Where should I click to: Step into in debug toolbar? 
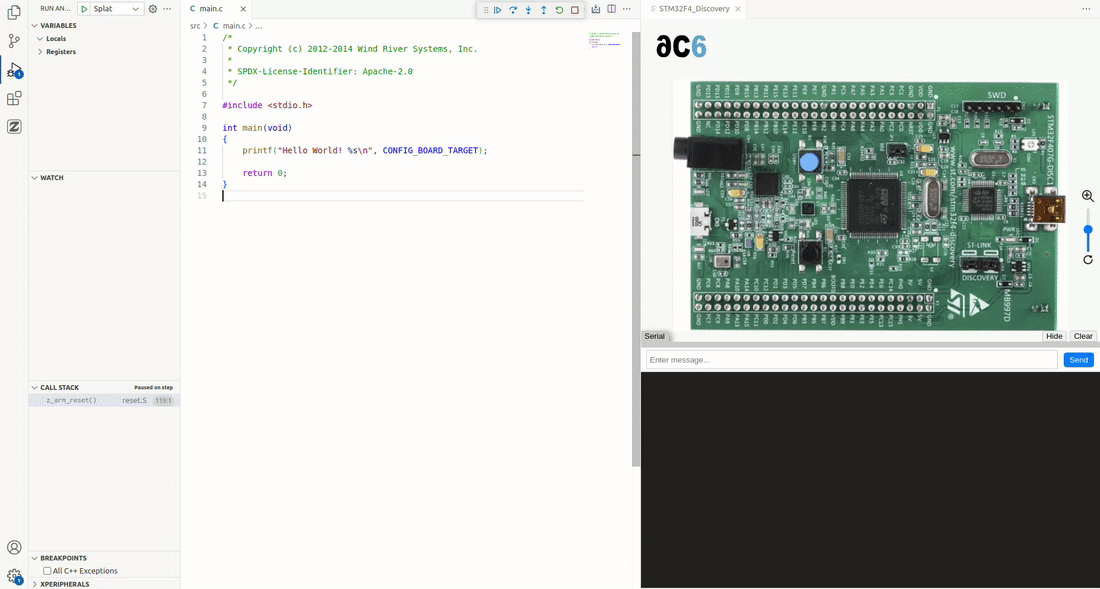[528, 10]
